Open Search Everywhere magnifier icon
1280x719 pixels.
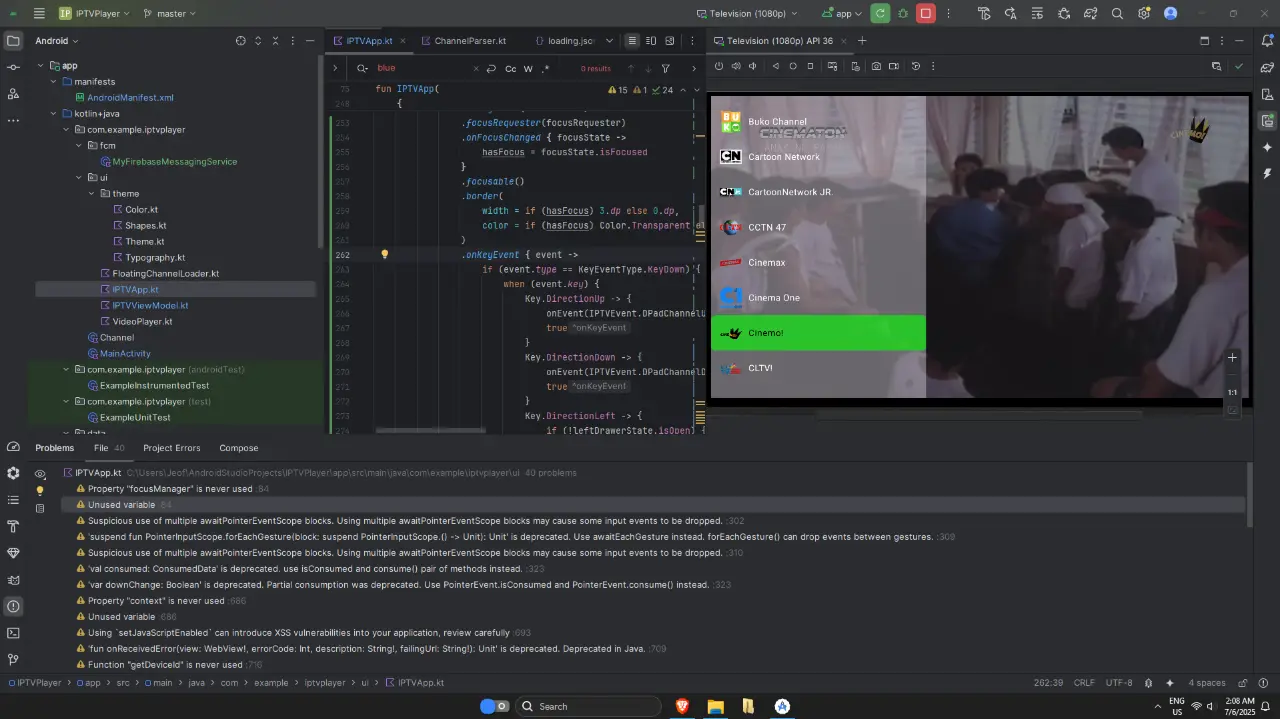pos(1117,13)
